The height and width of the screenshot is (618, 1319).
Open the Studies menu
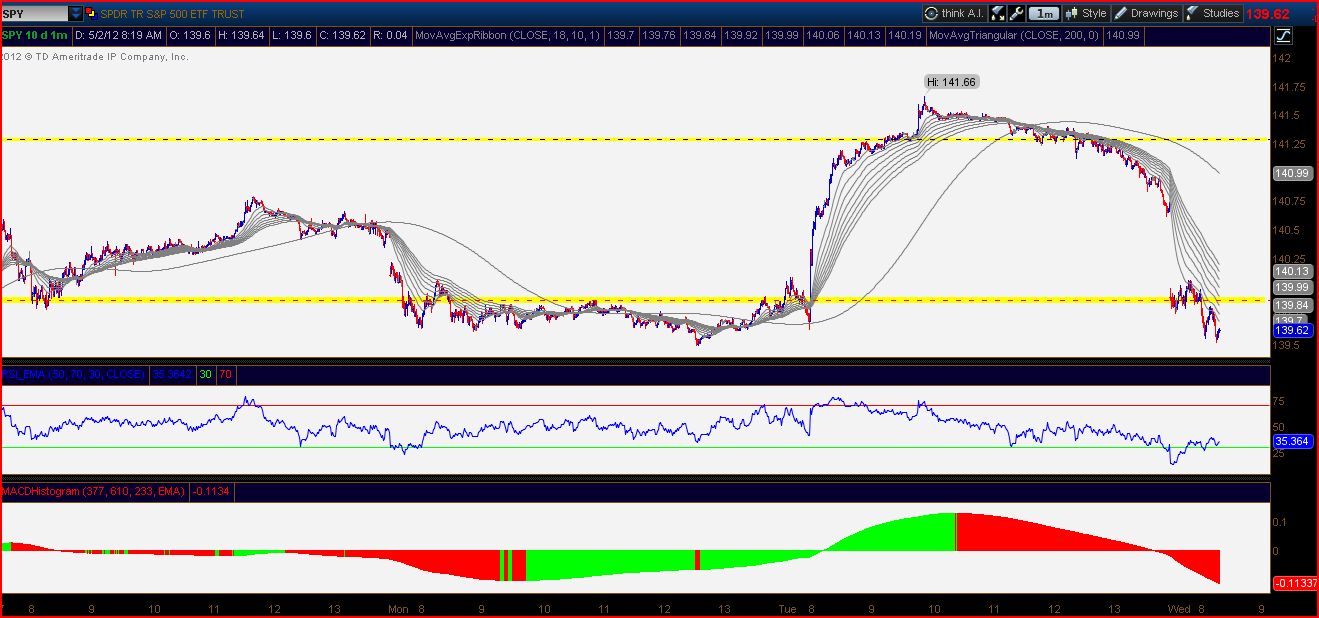[x=1213, y=13]
